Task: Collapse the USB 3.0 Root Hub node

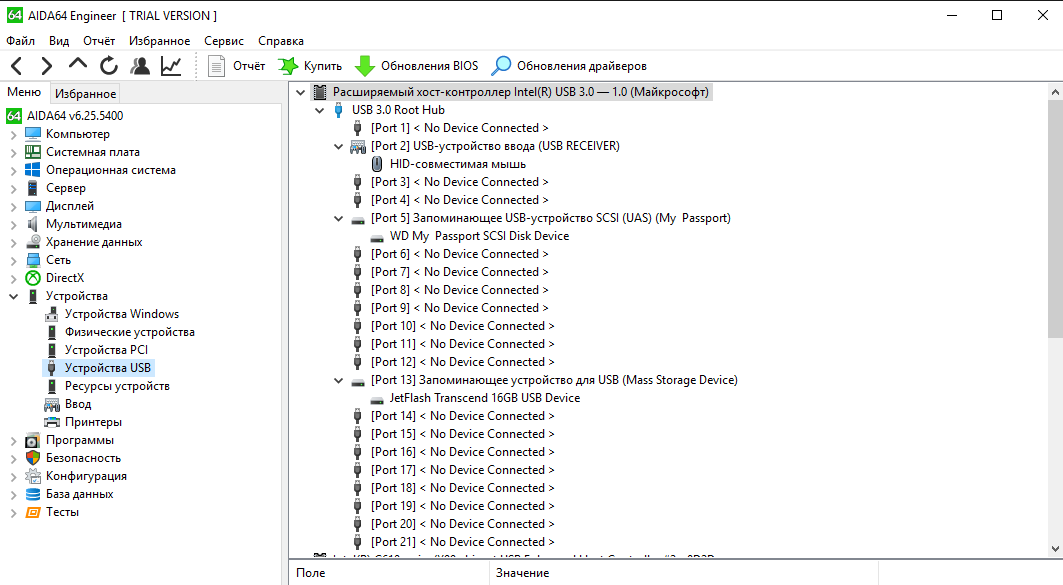Action: pyautogui.click(x=319, y=110)
